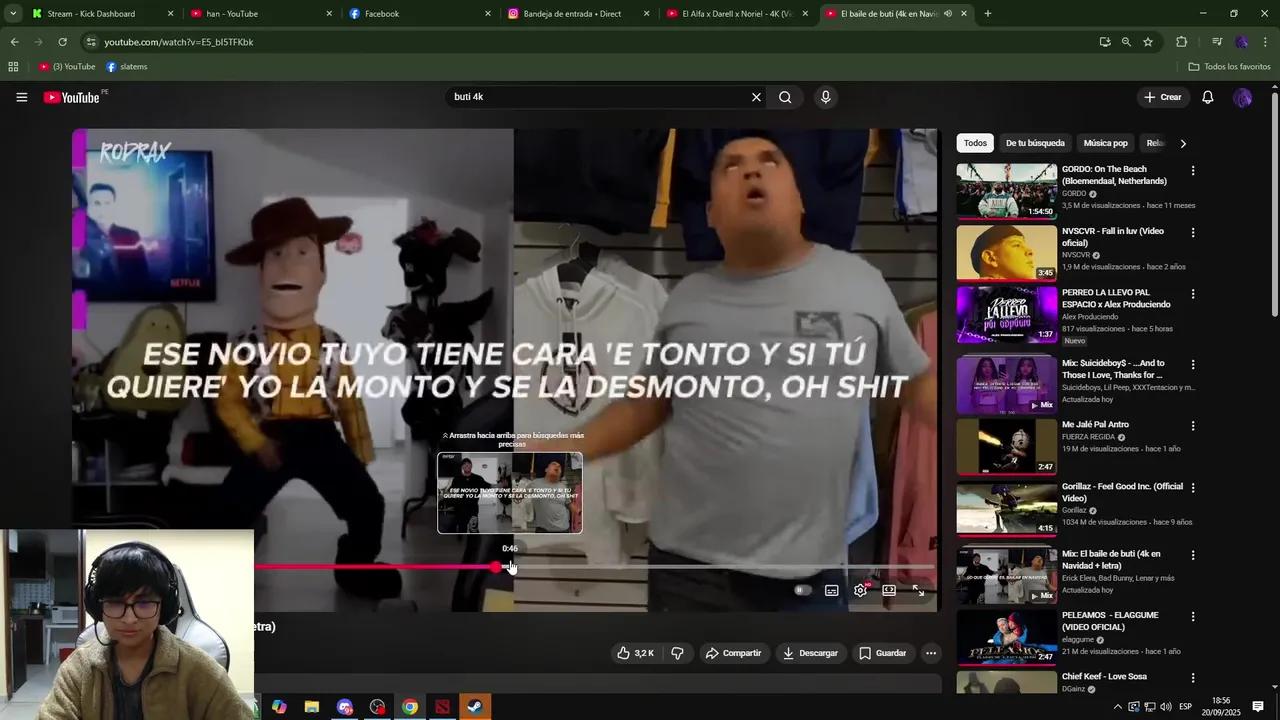Open PERREO LA LLEVO PAL ESPACIO thumbnail

(x=1006, y=314)
